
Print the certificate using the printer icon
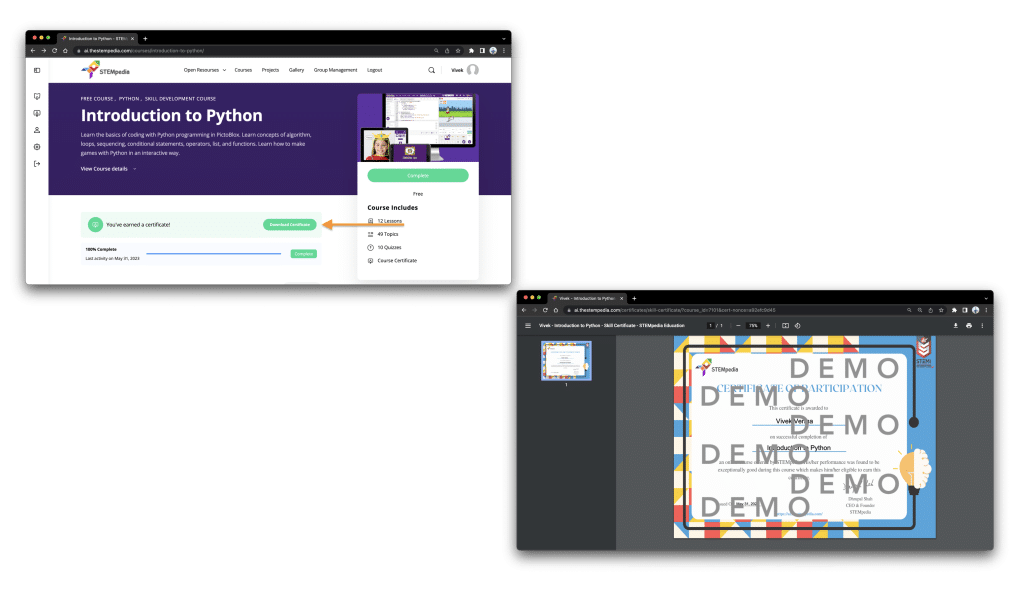coord(970,325)
